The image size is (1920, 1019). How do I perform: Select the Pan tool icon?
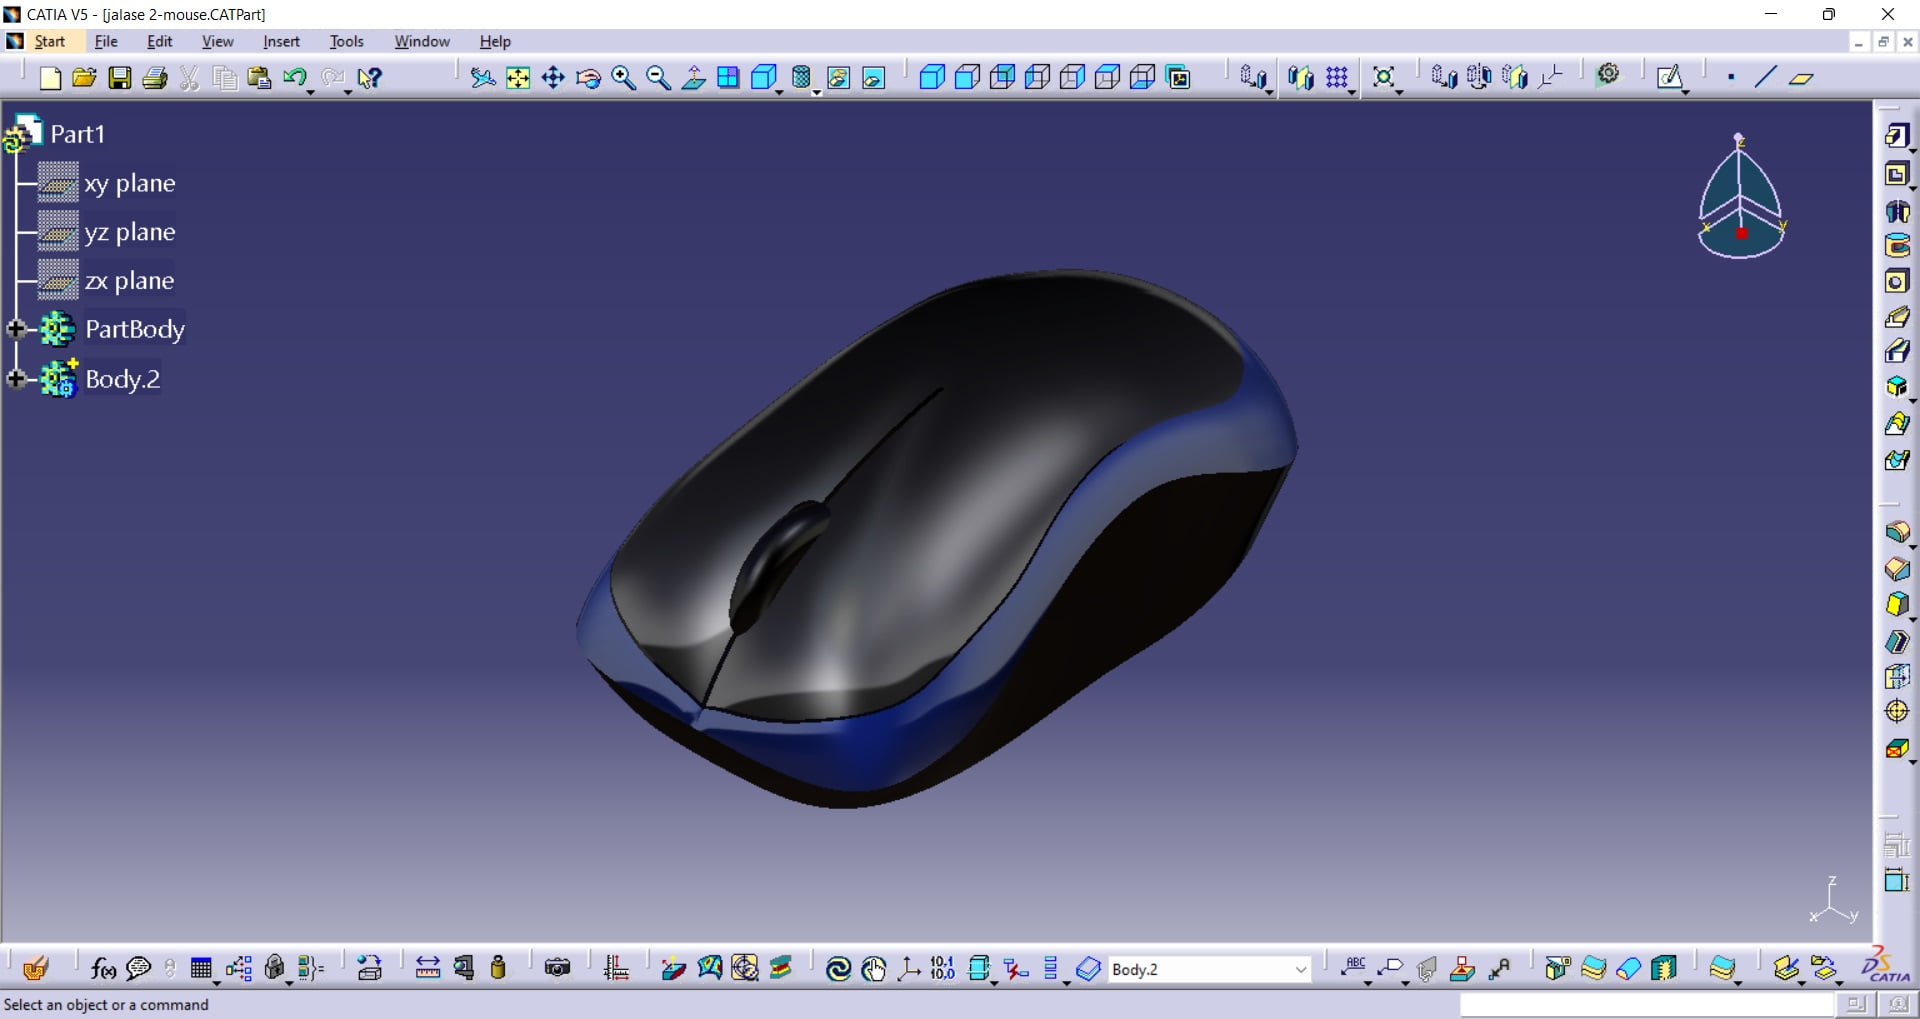tap(553, 78)
